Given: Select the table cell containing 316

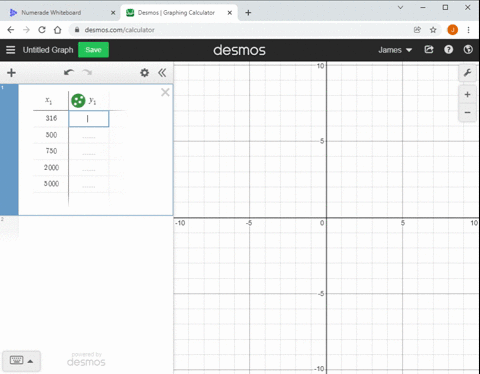Looking at the screenshot, I should click(x=51, y=118).
